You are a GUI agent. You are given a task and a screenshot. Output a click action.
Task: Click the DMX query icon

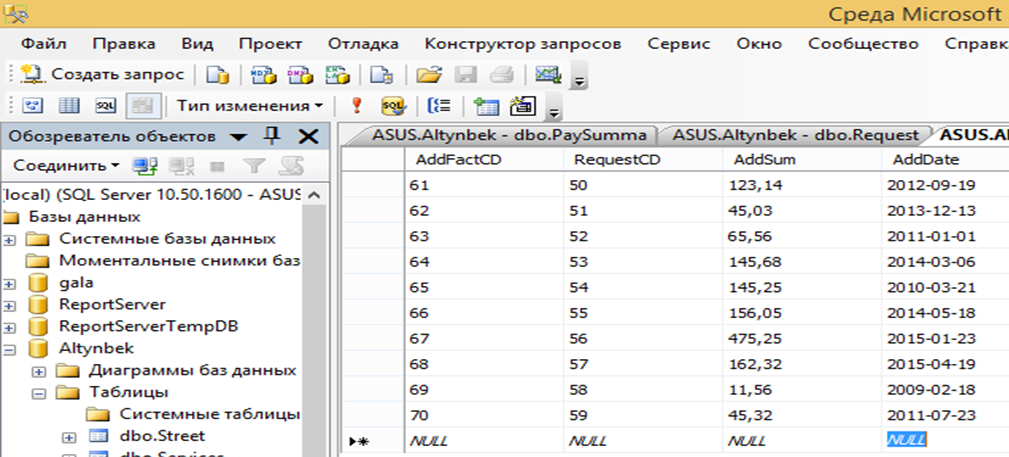(300, 75)
